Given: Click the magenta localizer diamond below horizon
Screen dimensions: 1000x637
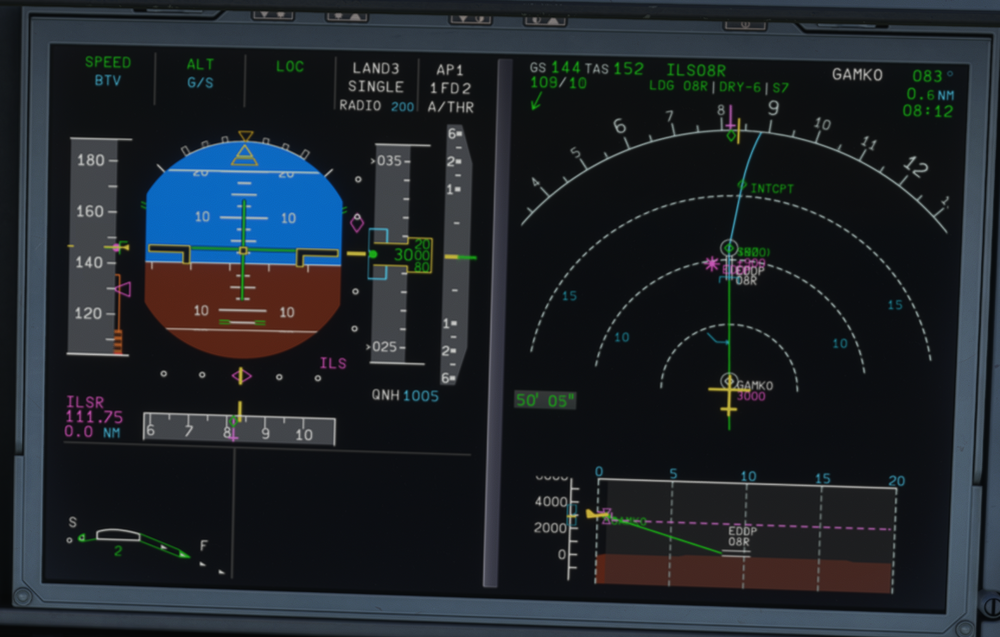Looking at the screenshot, I should pos(241,376).
